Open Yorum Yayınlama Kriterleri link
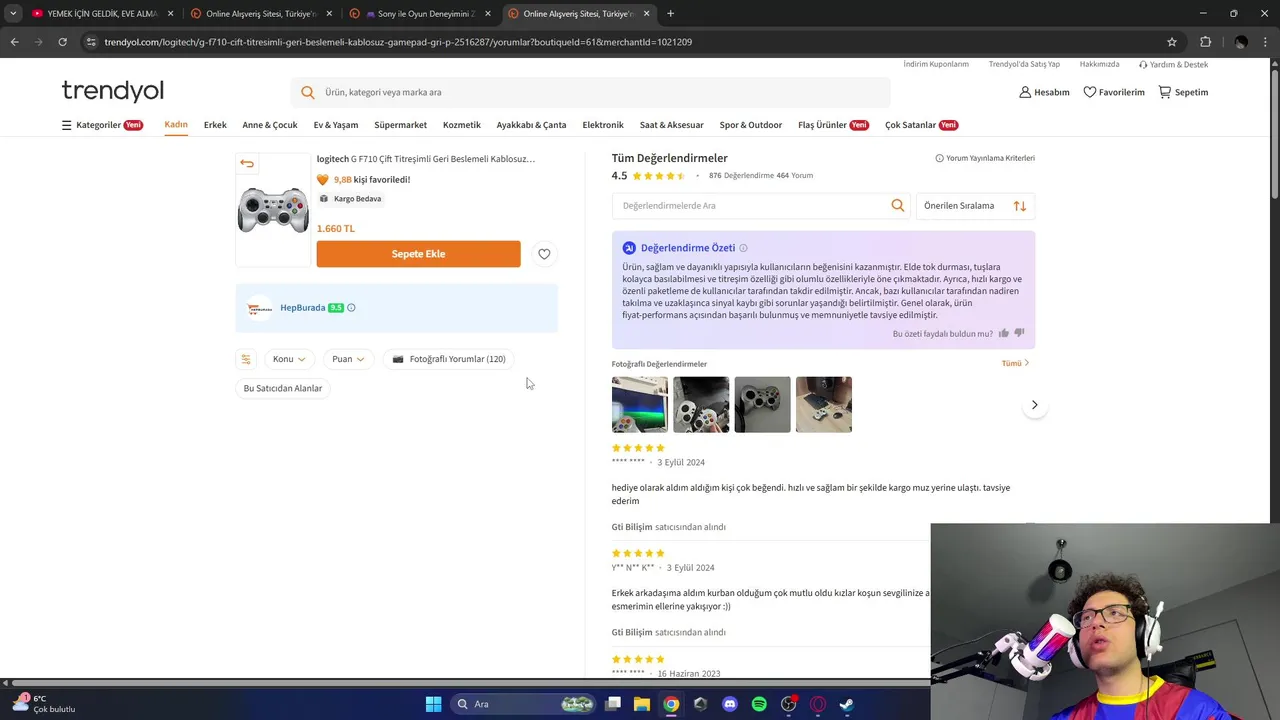 pos(985,158)
